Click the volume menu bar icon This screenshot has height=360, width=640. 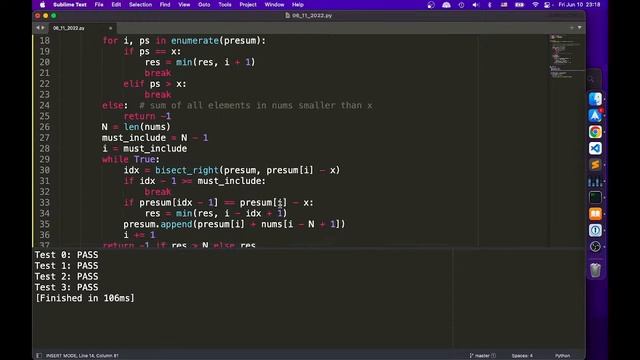[x=476, y=5]
